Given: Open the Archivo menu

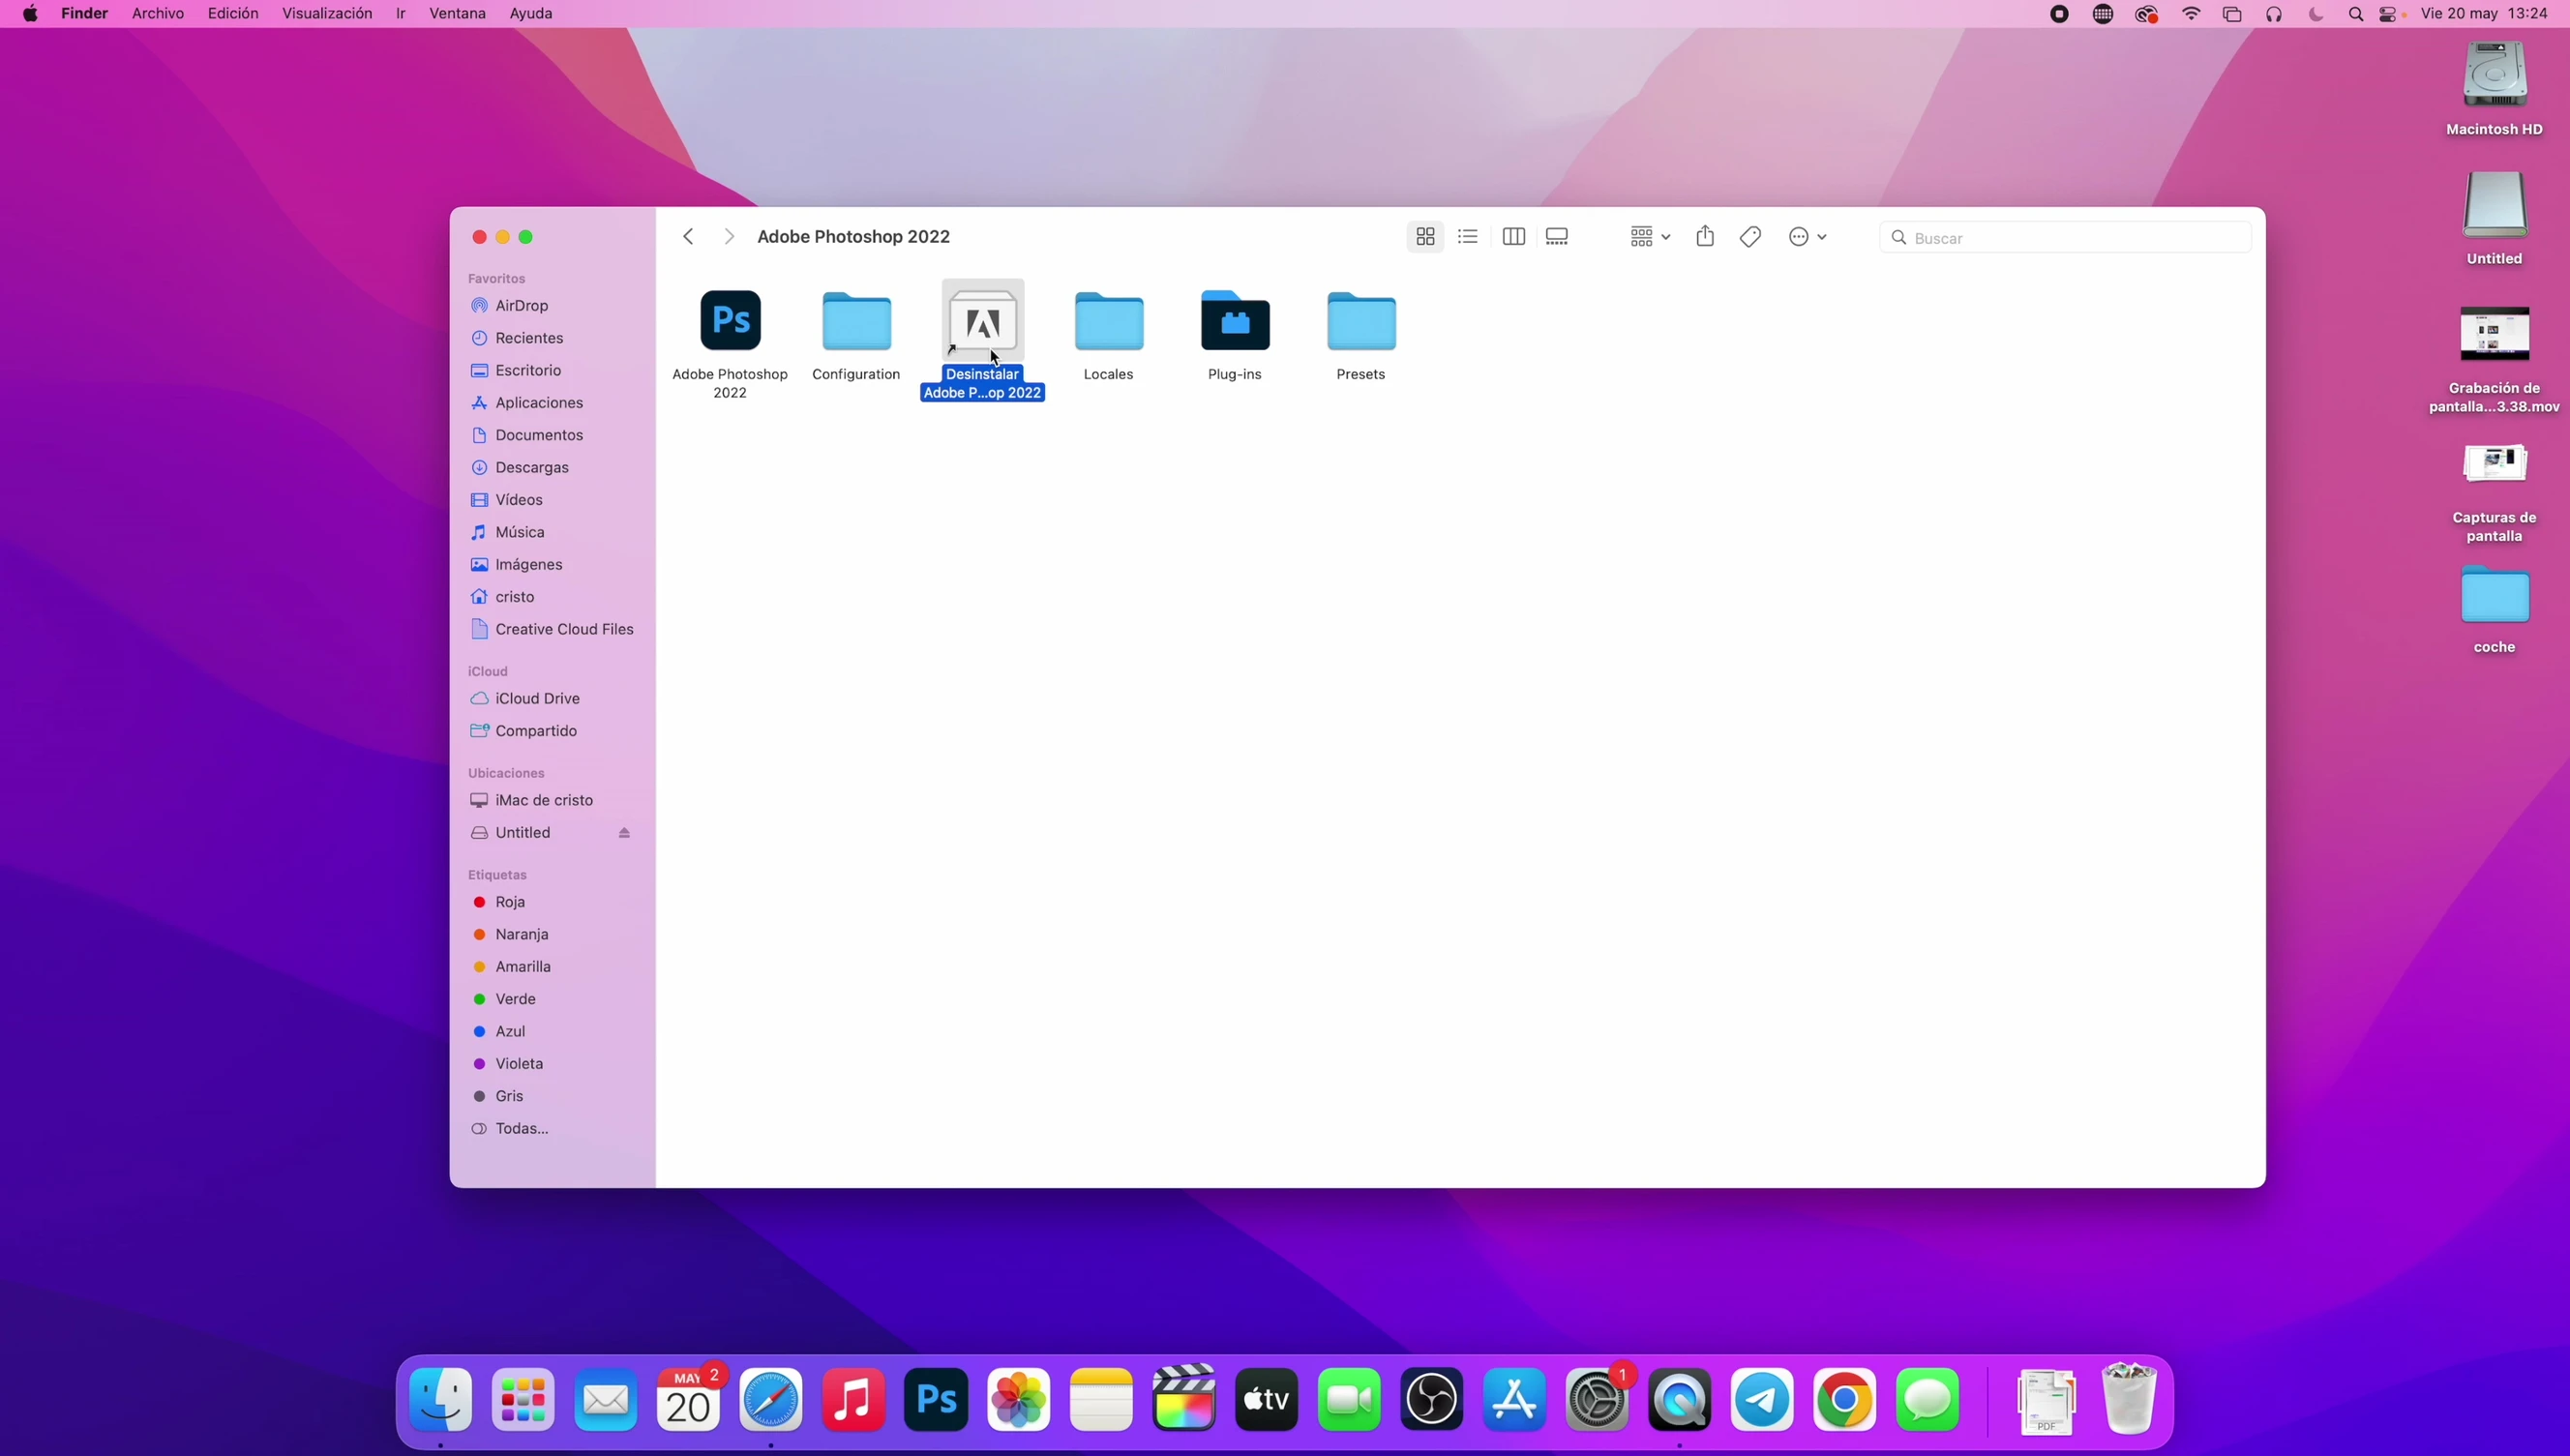Looking at the screenshot, I should click(158, 14).
